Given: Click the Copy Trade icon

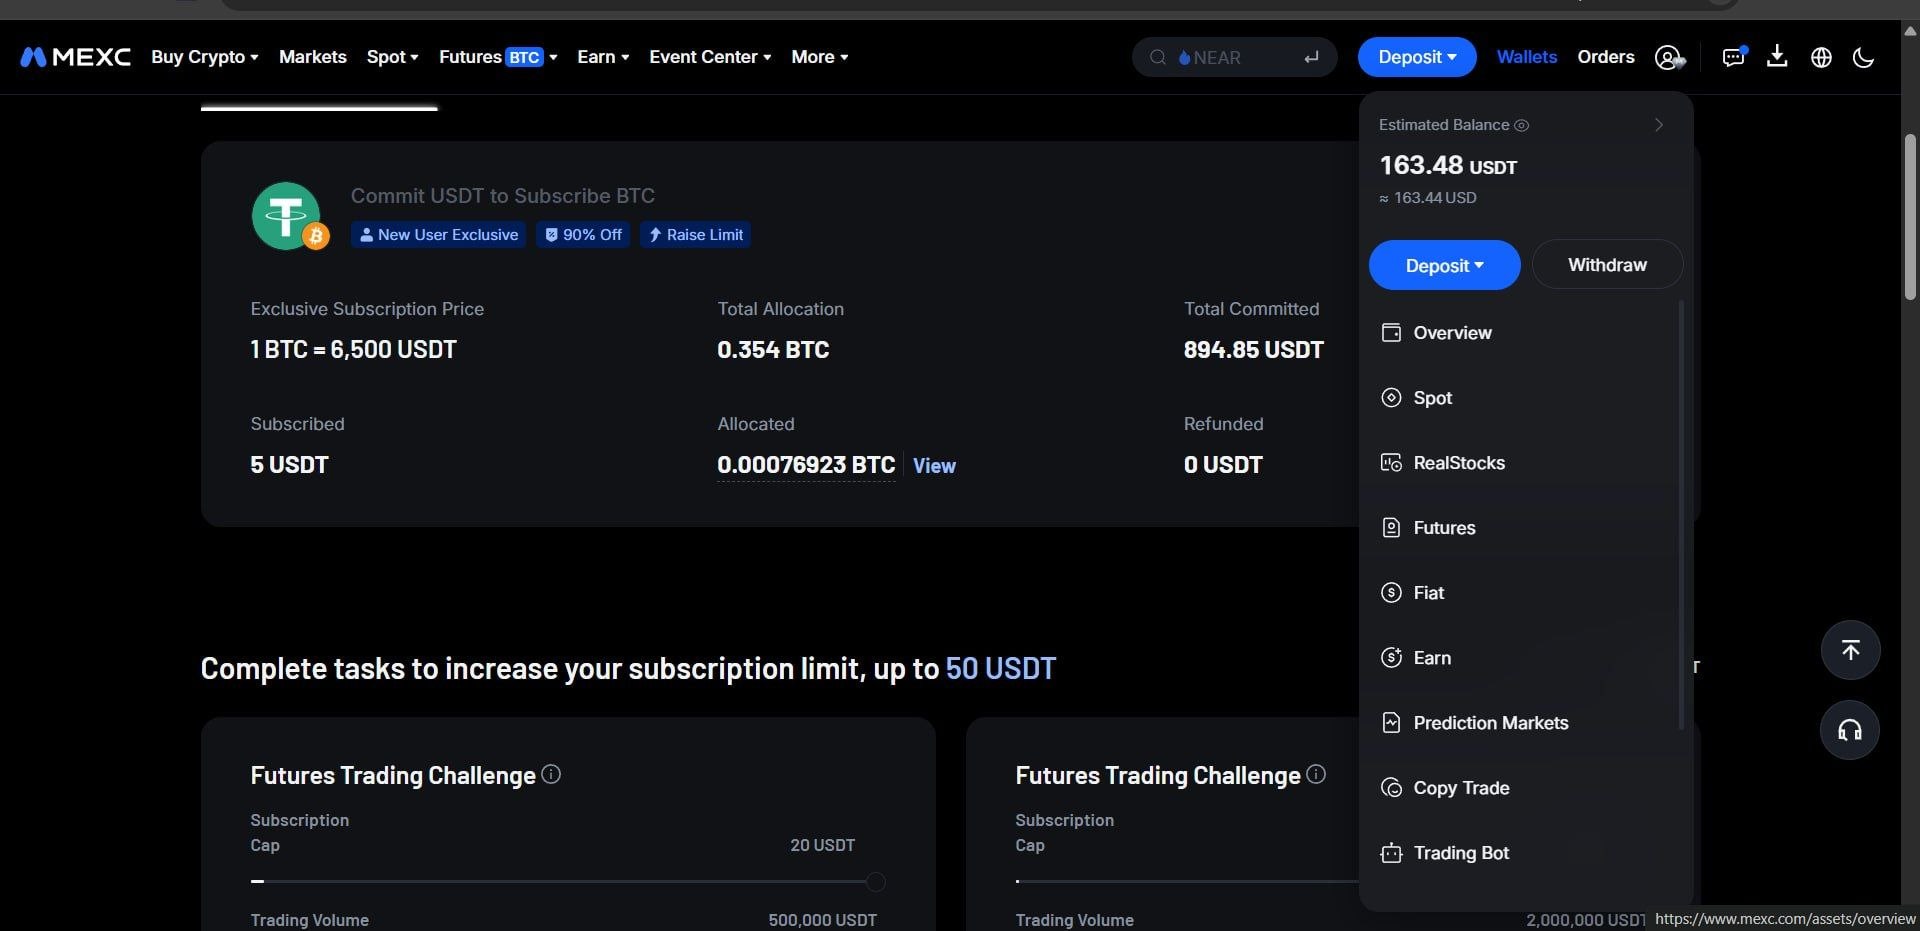Looking at the screenshot, I should tap(1391, 788).
